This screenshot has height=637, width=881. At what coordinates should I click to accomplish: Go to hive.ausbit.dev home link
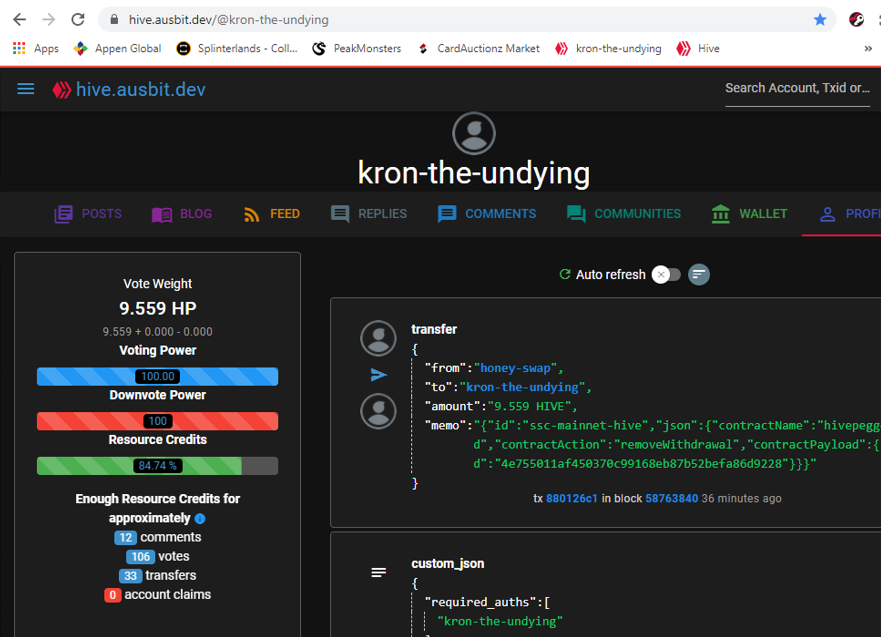[140, 90]
